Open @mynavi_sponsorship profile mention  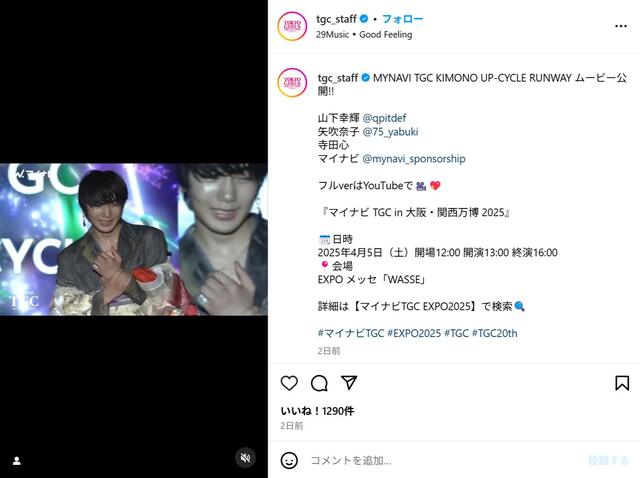[414, 158]
